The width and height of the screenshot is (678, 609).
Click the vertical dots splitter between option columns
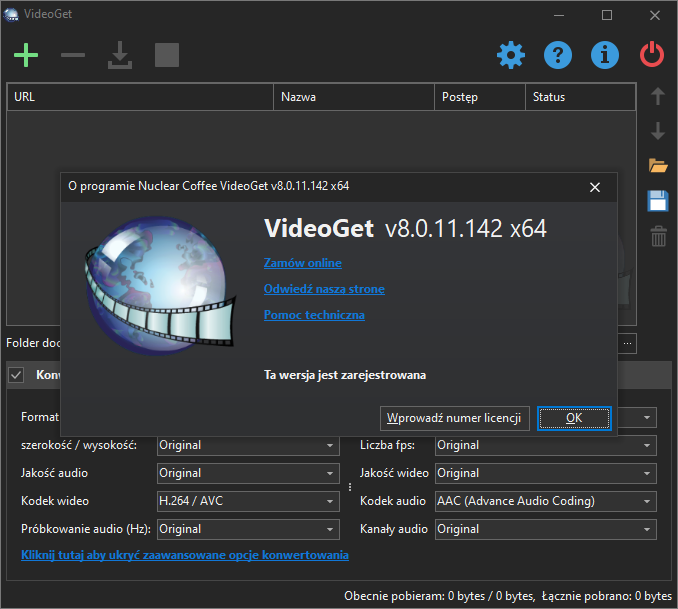pos(350,487)
